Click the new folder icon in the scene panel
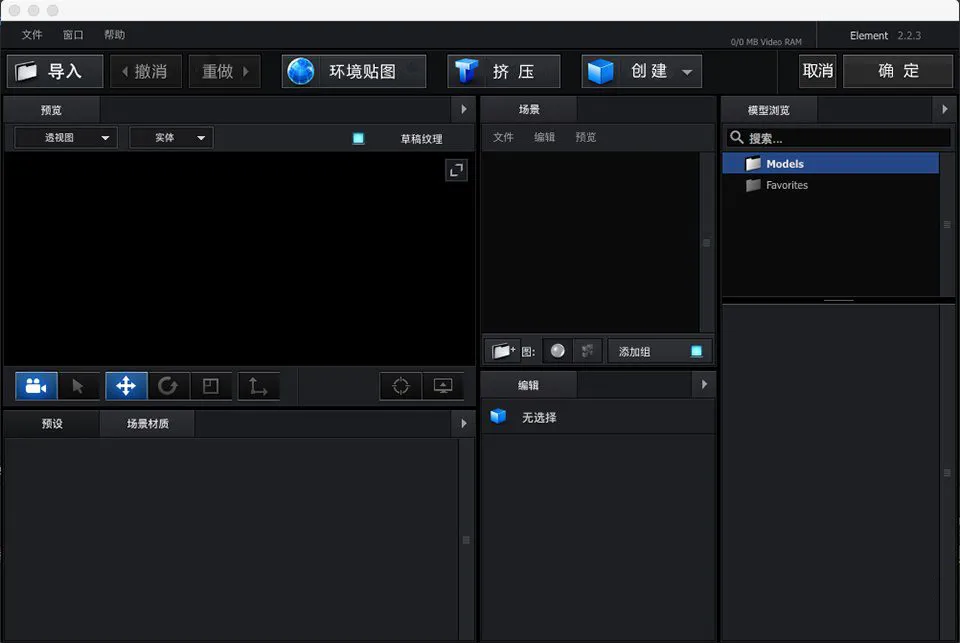Viewport: 960px width, 643px height. coord(502,351)
